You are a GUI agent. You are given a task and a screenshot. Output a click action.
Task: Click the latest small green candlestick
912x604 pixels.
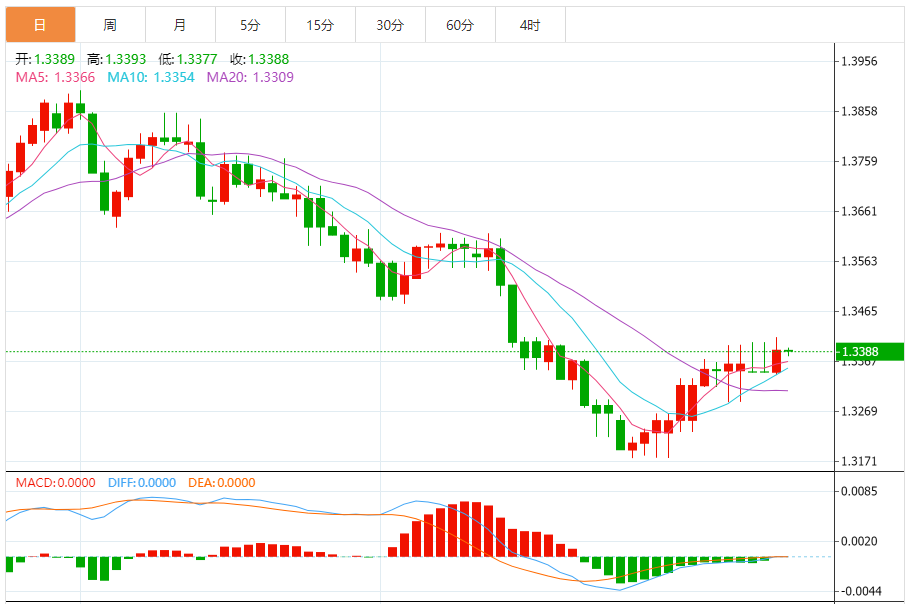point(789,351)
